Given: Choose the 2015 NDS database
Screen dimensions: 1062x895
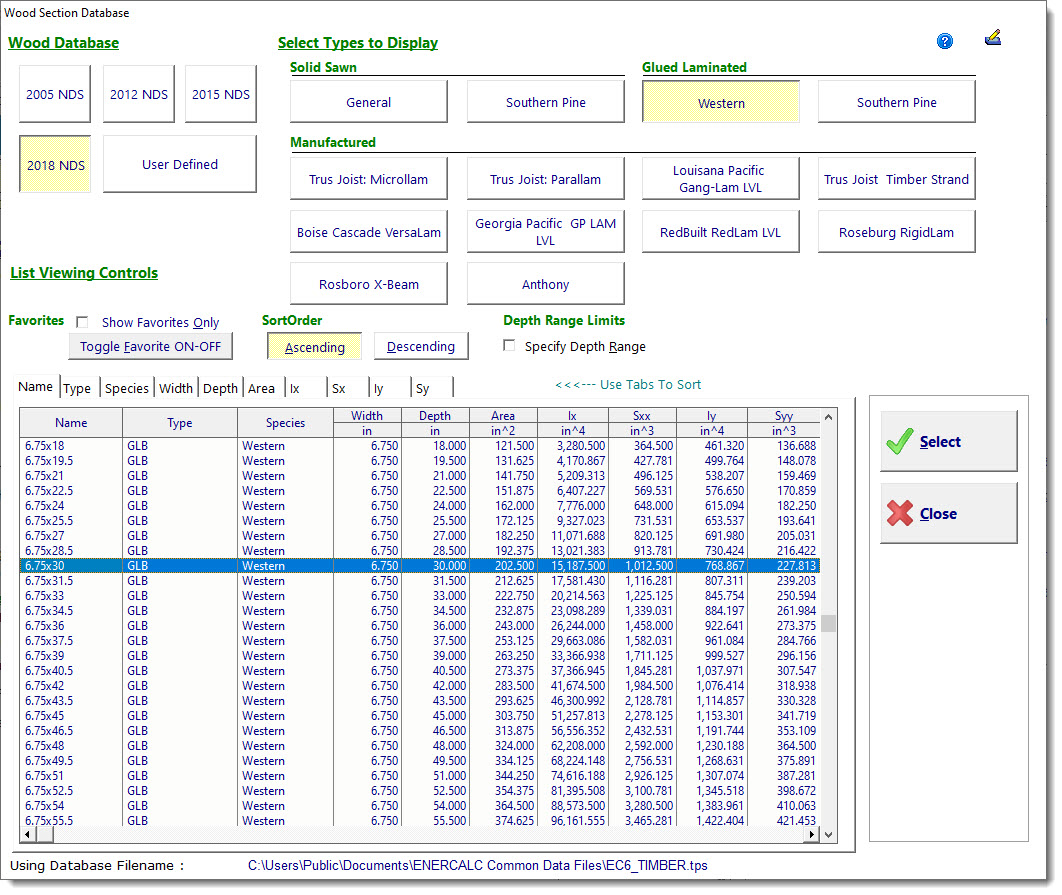Looking at the screenshot, I should [x=221, y=94].
